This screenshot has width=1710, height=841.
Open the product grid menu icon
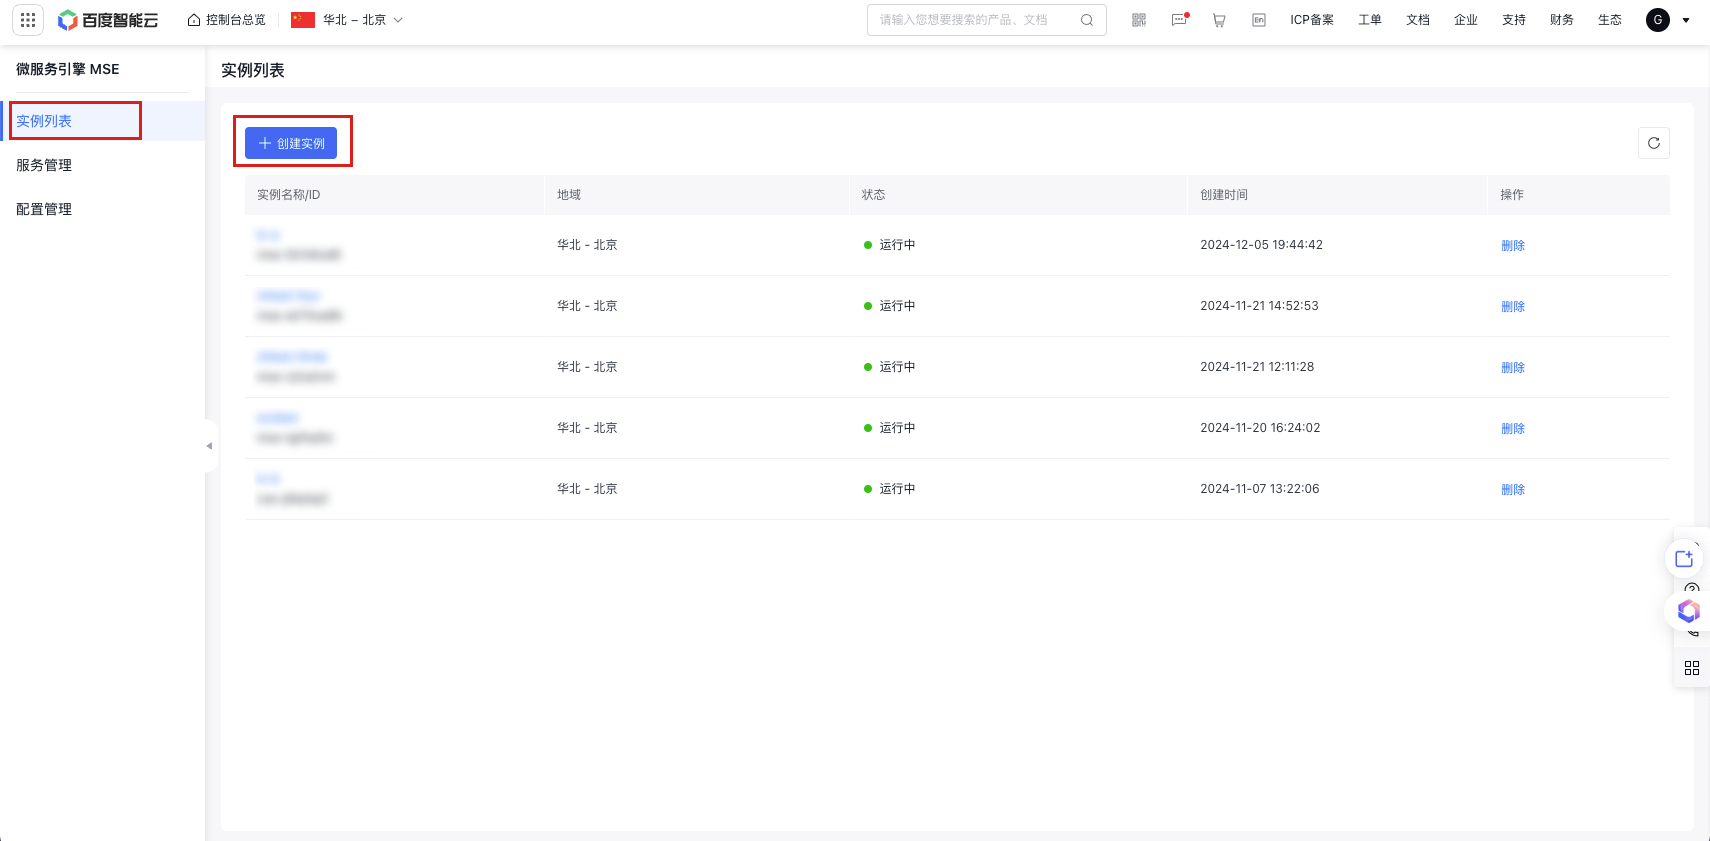[28, 20]
